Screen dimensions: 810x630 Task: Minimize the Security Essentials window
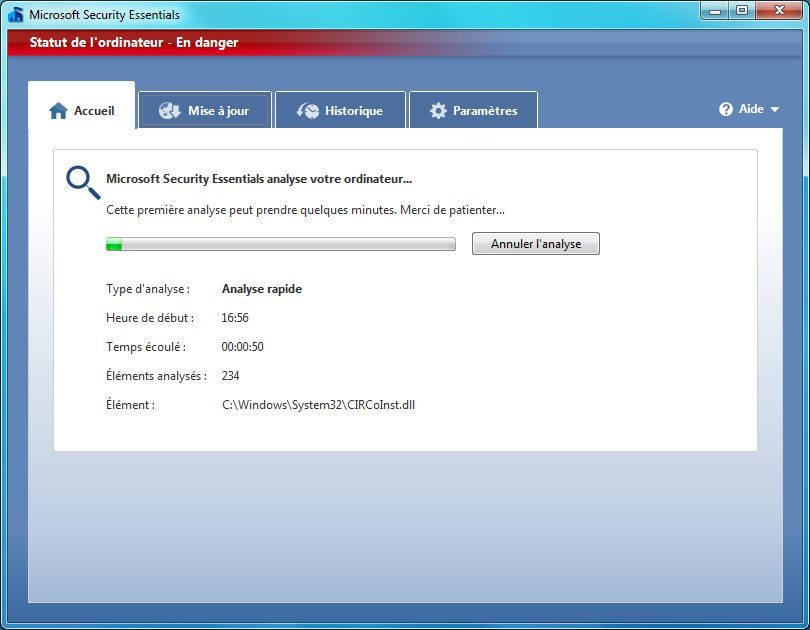click(715, 11)
